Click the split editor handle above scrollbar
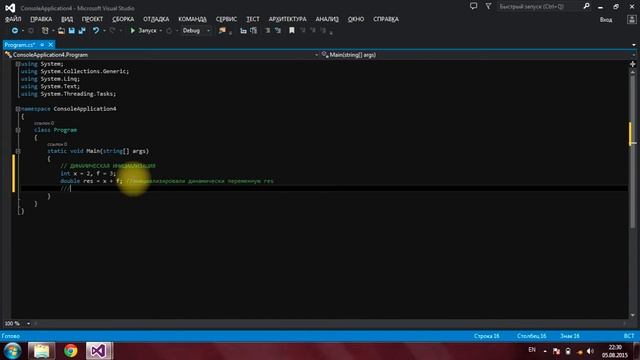Screen dimensions: 640x360 coord(633,64)
